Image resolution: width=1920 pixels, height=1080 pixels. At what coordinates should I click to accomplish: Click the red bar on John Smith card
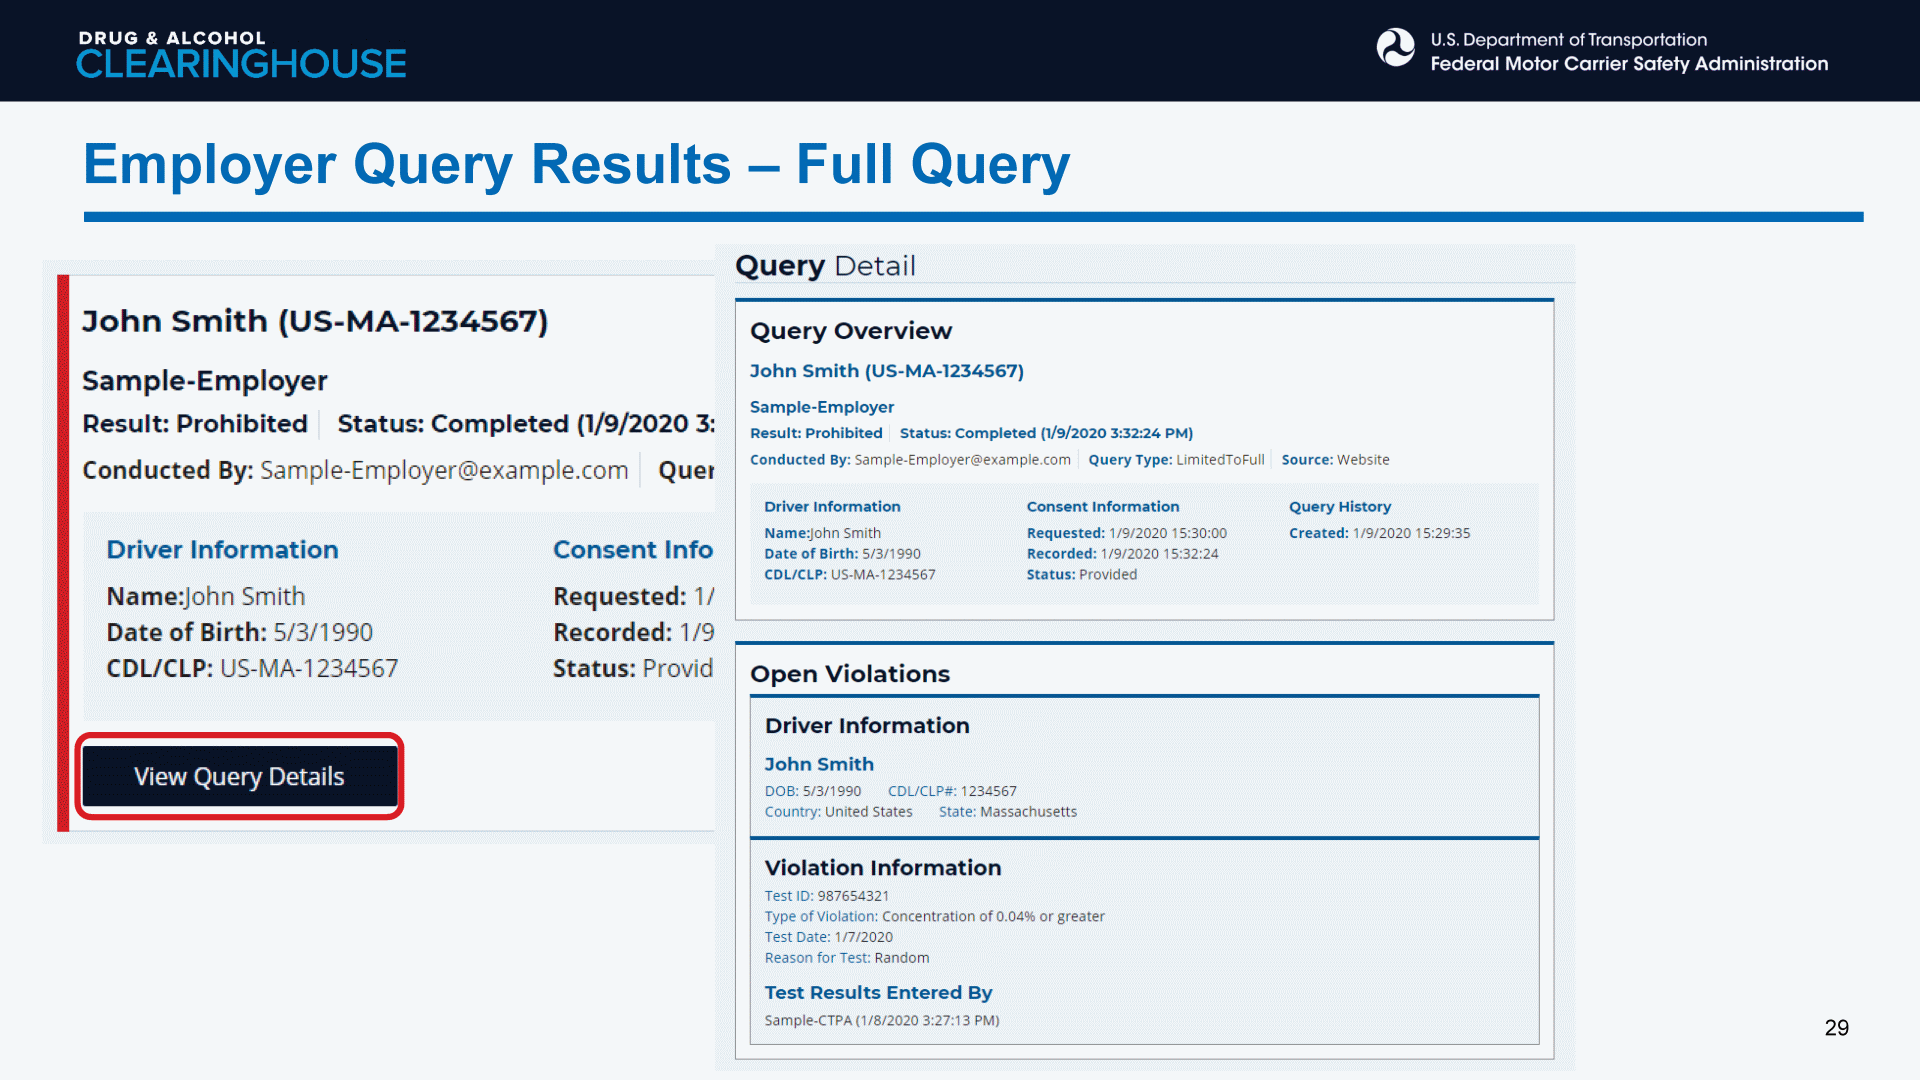point(63,552)
